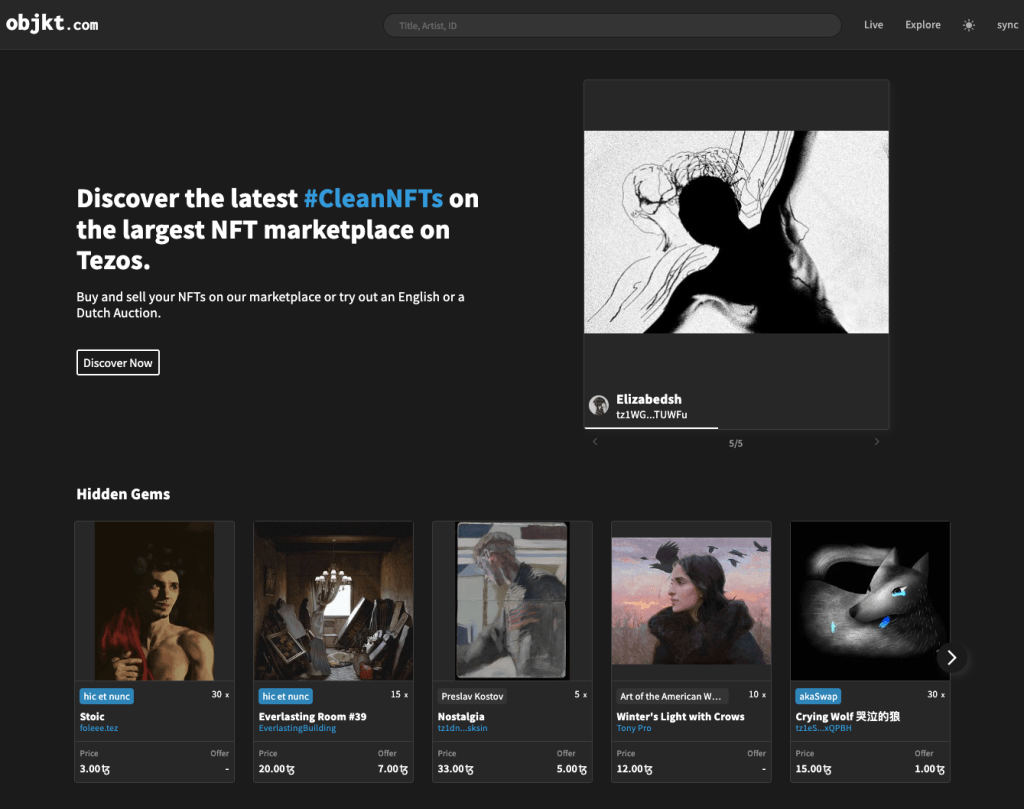Open the Explore menu item
1024x809 pixels.
[923, 25]
